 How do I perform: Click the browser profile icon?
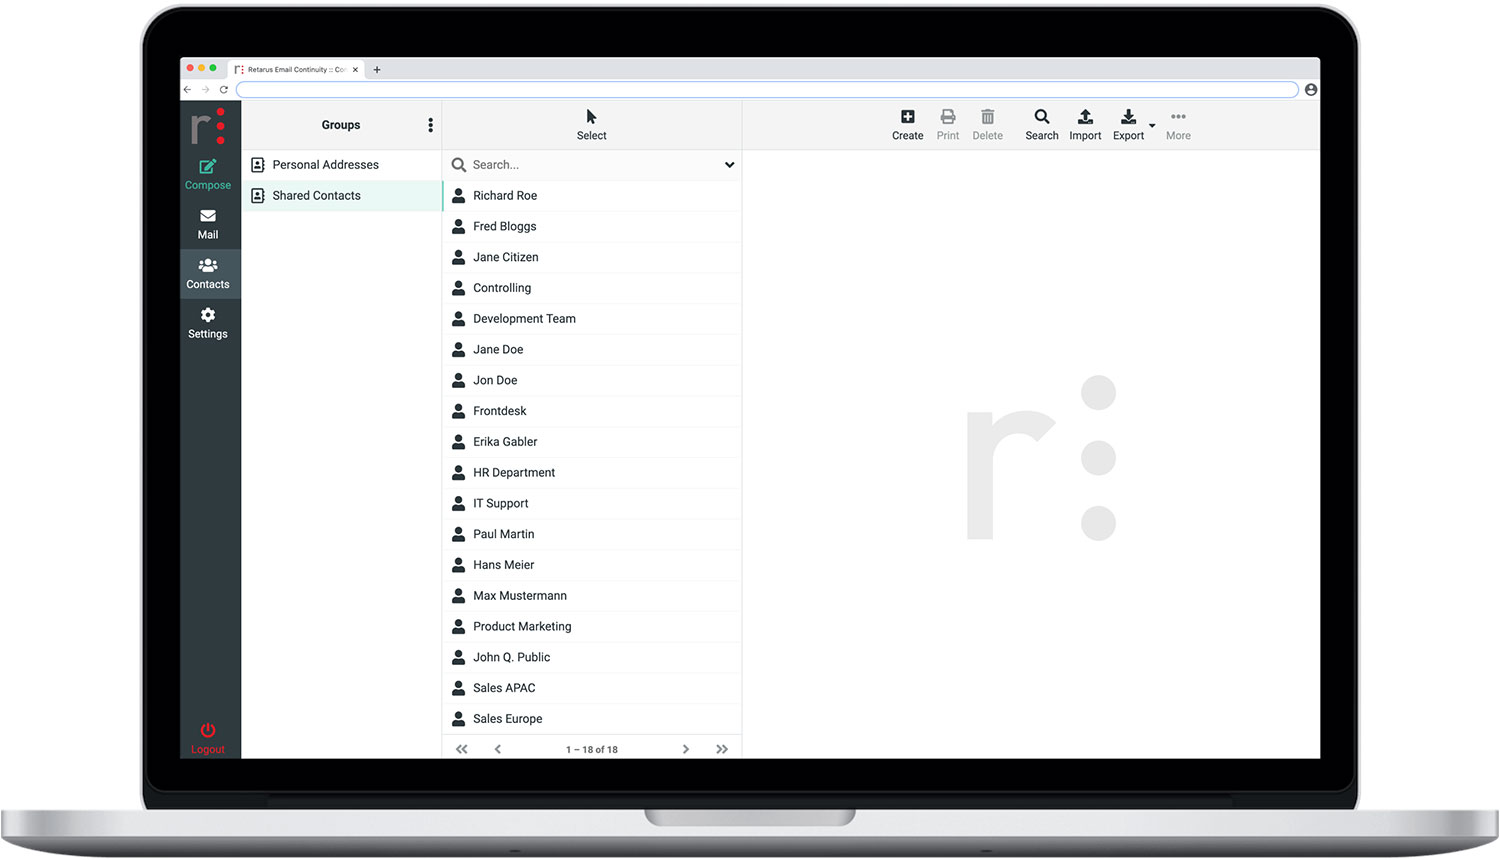tap(1310, 90)
